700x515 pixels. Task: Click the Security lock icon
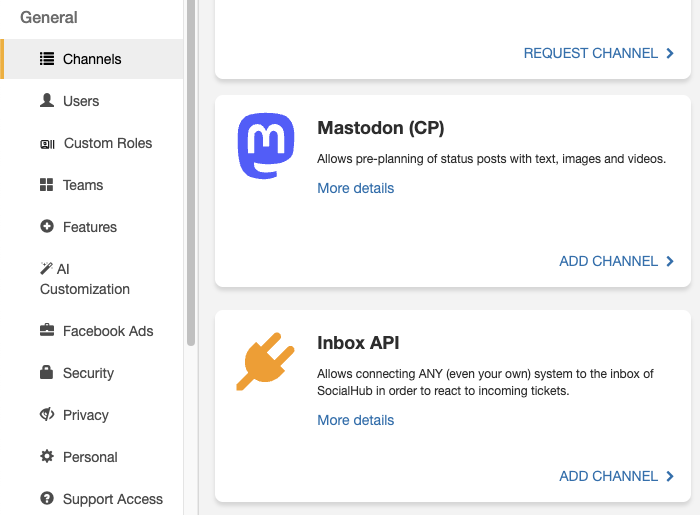(46, 372)
